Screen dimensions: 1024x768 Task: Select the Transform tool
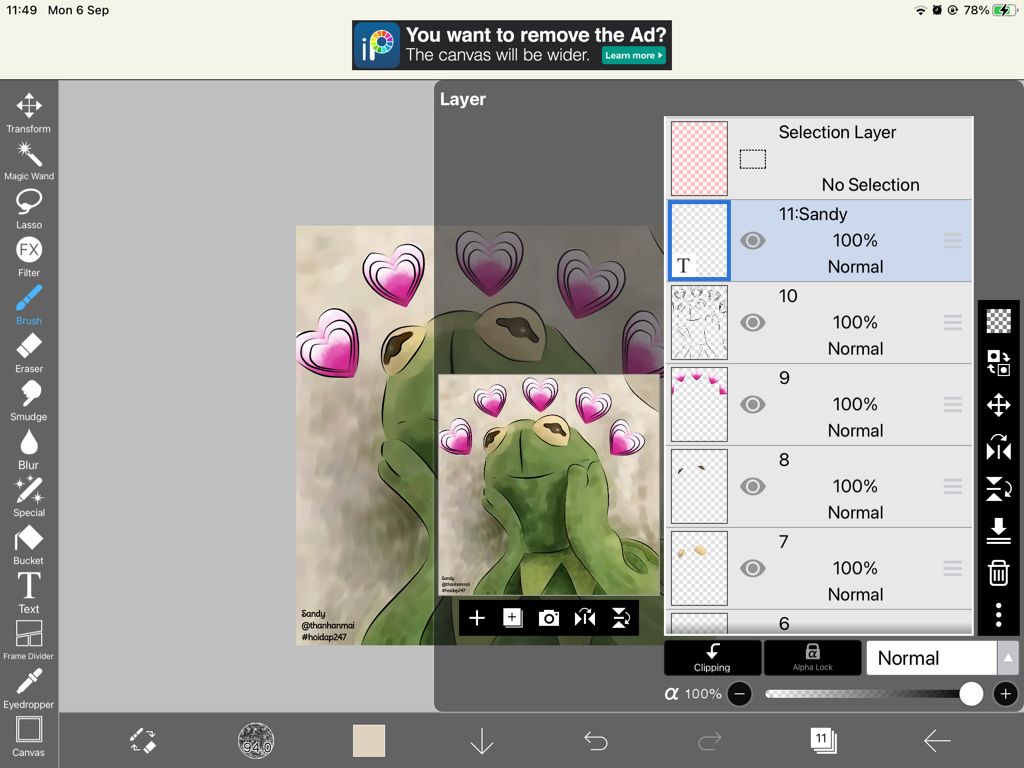click(x=29, y=113)
